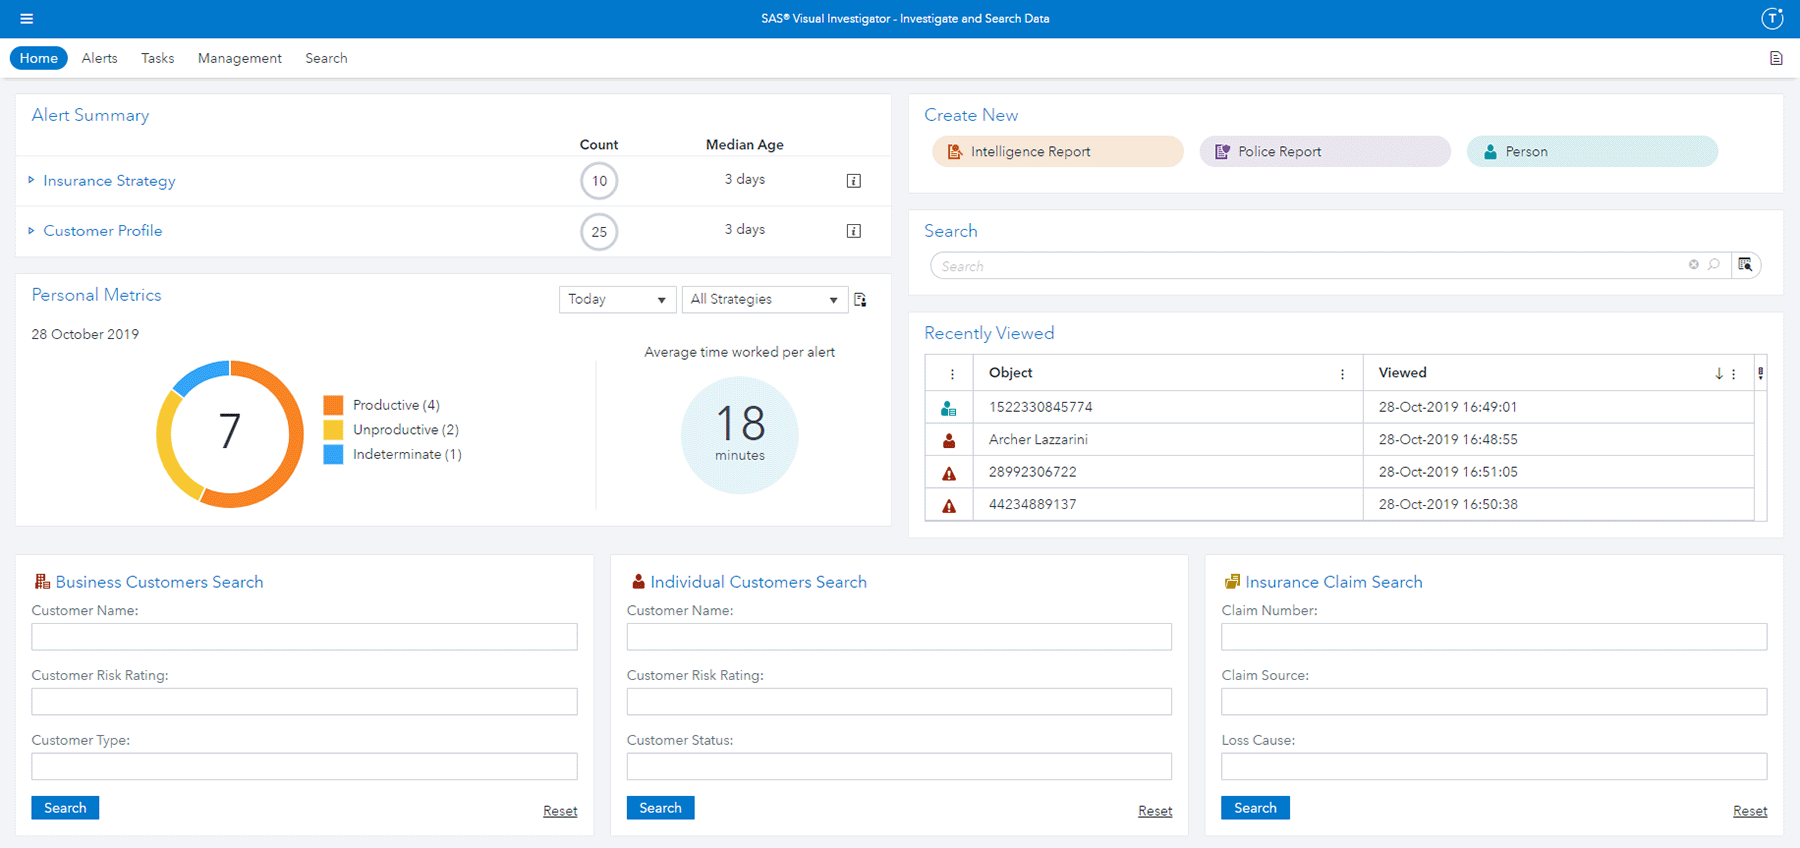1800x848 pixels.
Task: Open the Object column options menu
Action: pos(1342,374)
